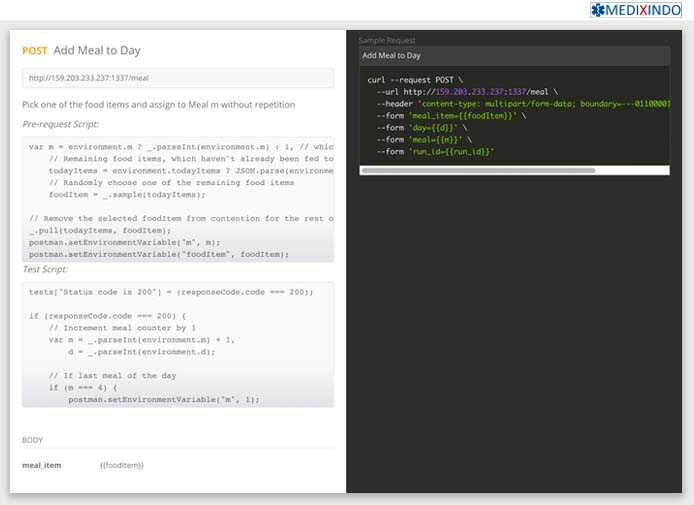
Task: Click the request URL field
Action: click(178, 78)
